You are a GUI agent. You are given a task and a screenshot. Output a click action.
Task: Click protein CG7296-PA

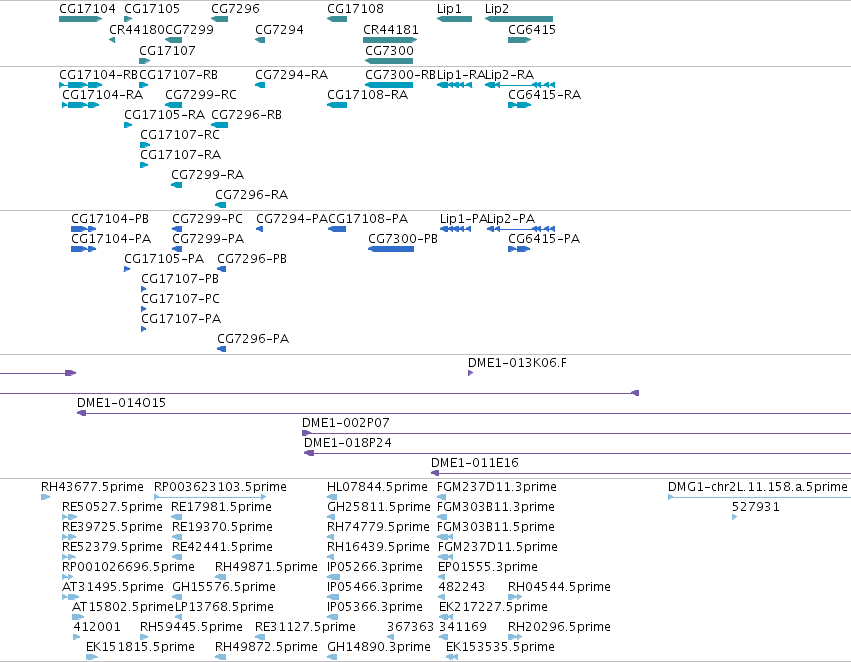(x=221, y=349)
